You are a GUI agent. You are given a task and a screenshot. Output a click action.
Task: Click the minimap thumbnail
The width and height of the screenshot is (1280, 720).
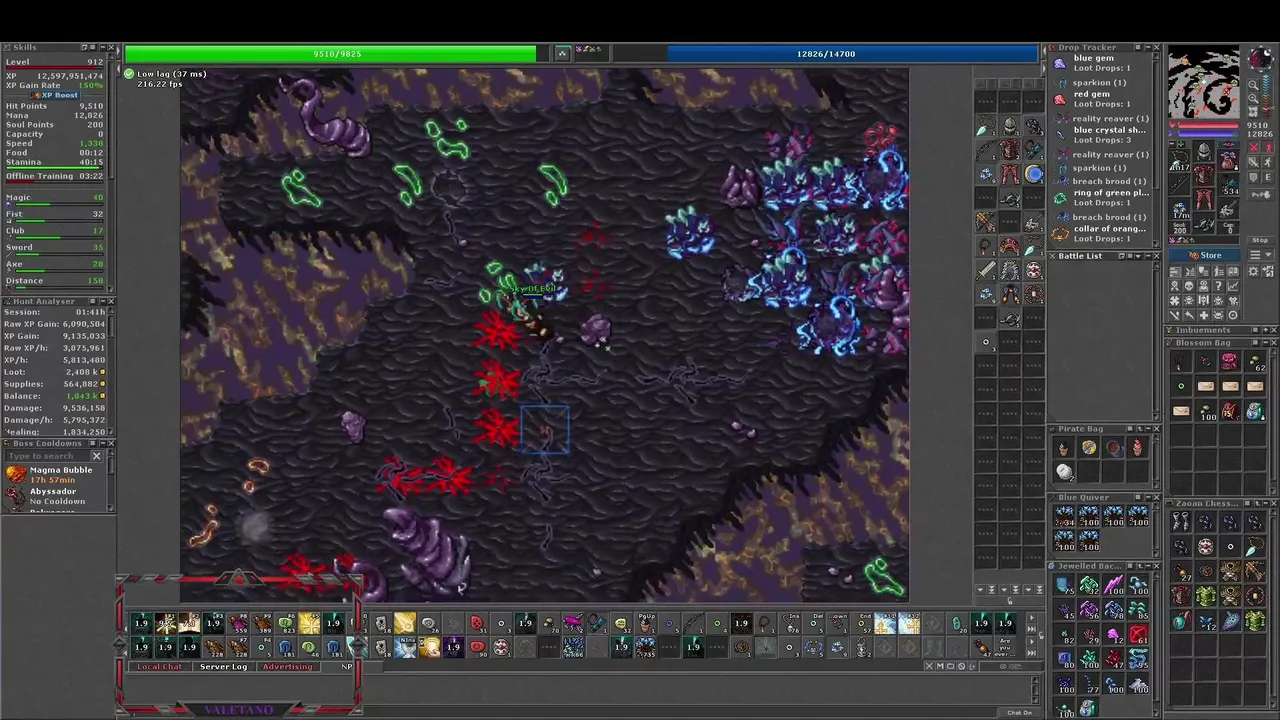click(1204, 82)
